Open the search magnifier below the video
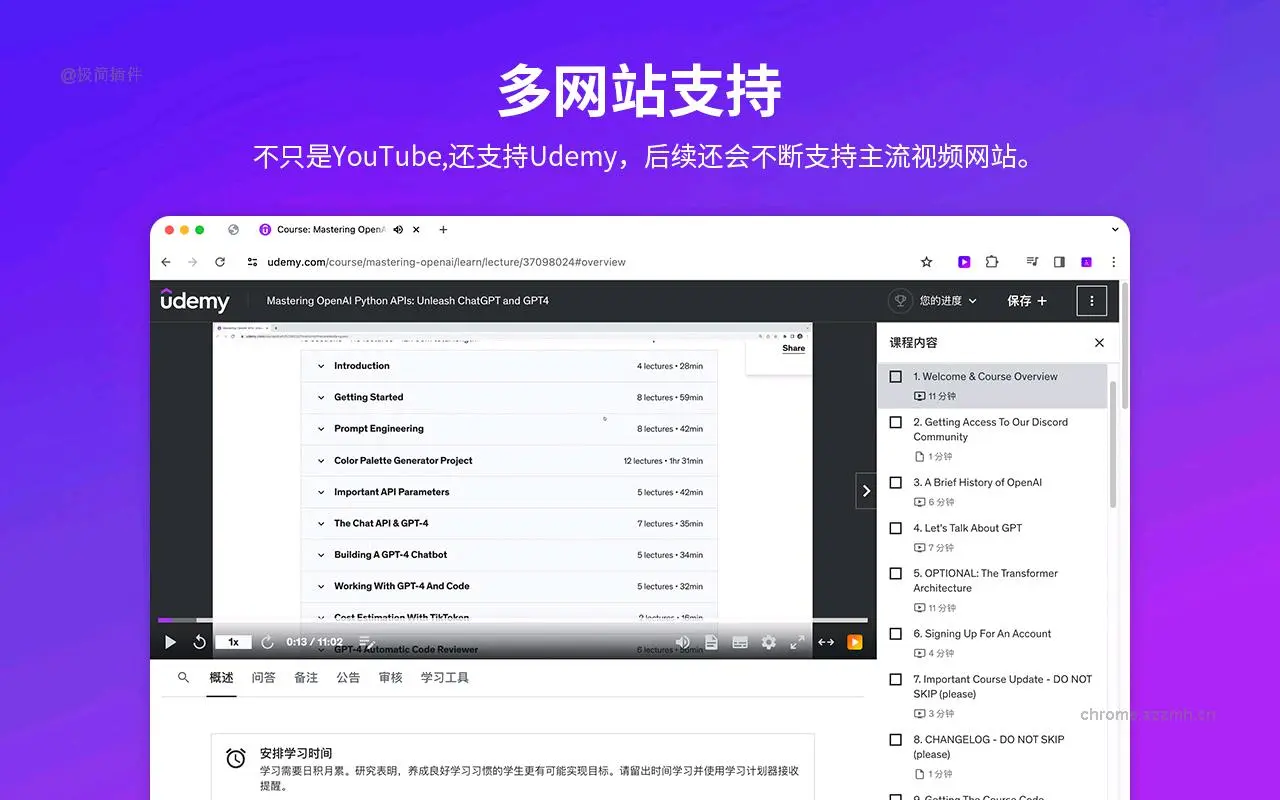This screenshot has height=800, width=1280. pyautogui.click(x=182, y=677)
